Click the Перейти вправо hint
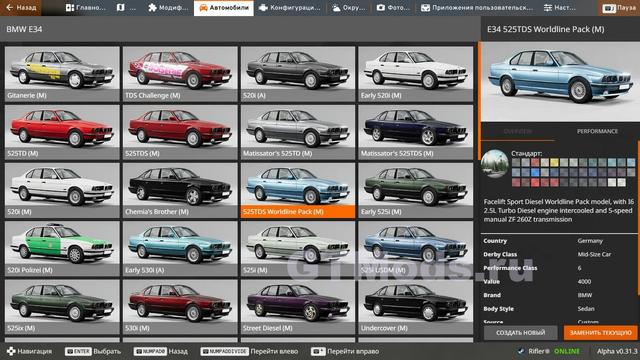Image resolution: width=640 pixels, height=360 pixels. (345, 351)
